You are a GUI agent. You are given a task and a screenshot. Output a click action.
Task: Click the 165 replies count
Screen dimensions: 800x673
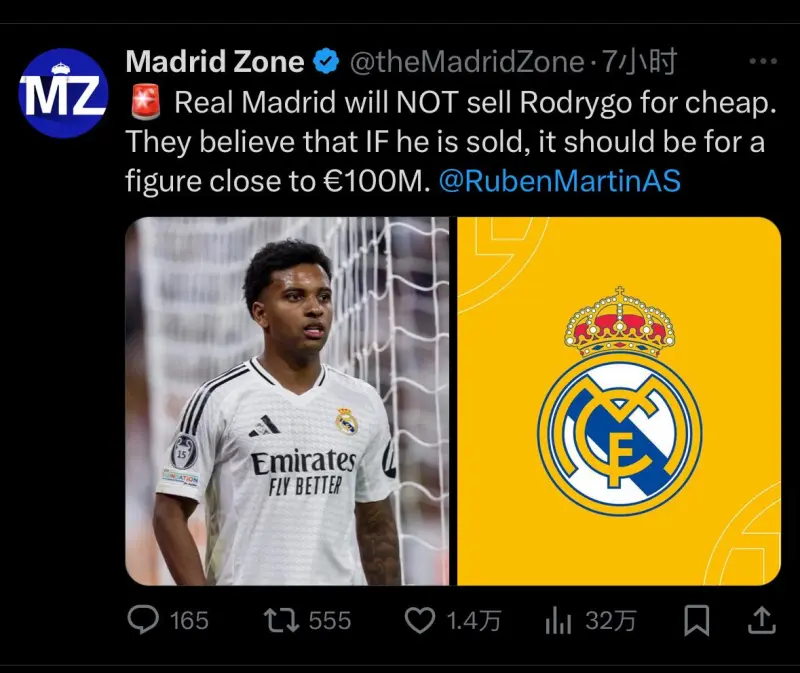189,621
